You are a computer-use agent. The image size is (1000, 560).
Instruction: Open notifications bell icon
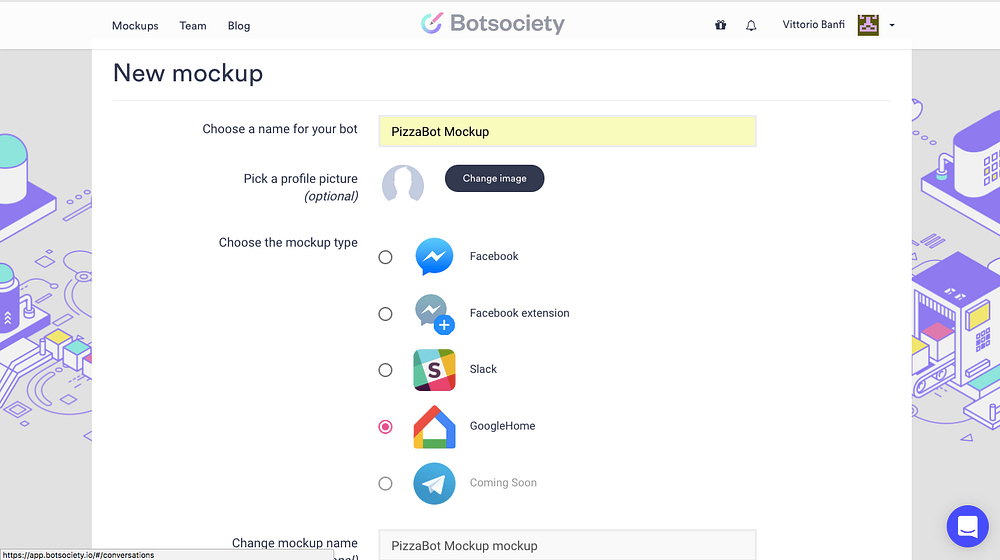tap(751, 25)
